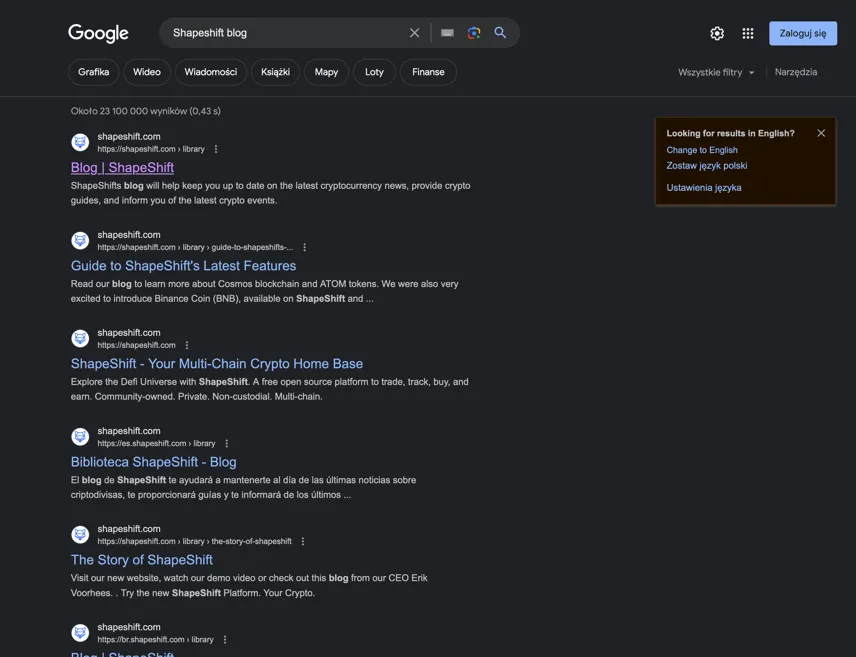This screenshot has height=657, width=856.
Task: Click the Google logo
Action: click(98, 33)
